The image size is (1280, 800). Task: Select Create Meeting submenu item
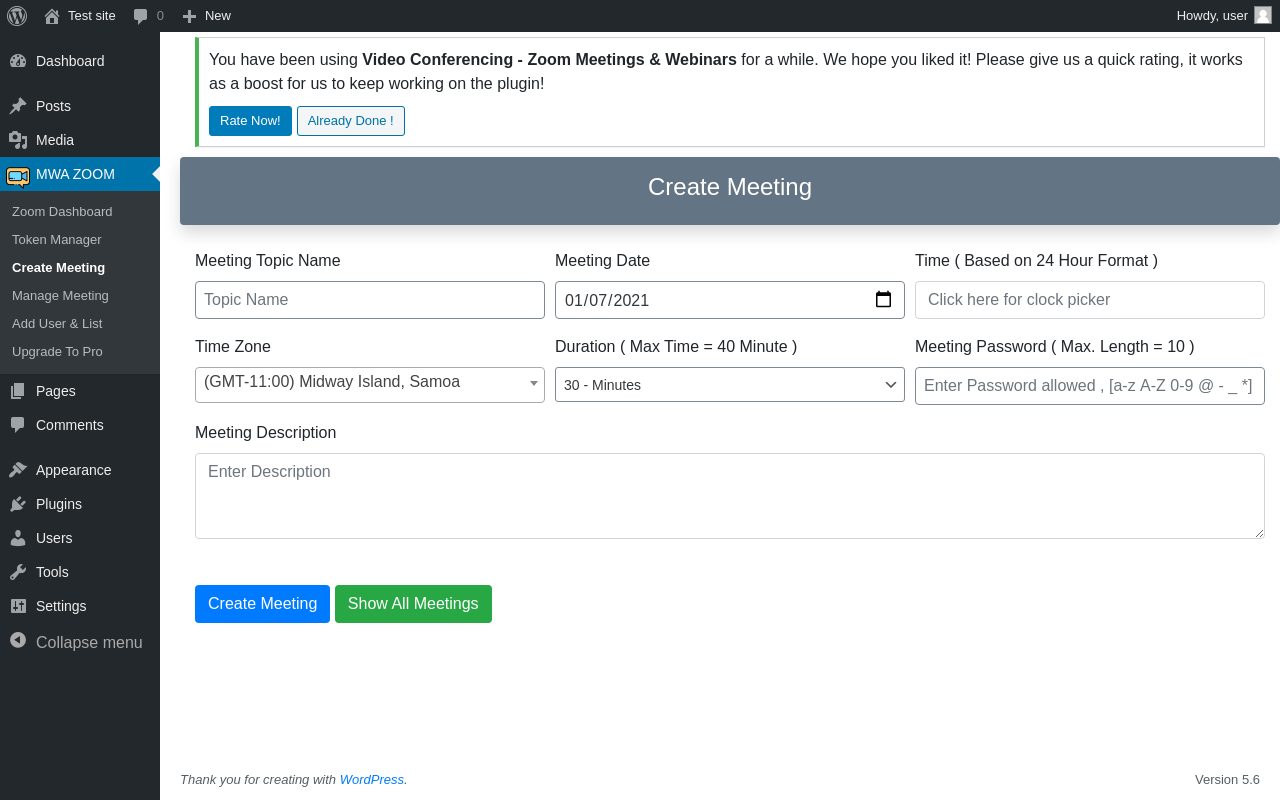[x=58, y=268]
